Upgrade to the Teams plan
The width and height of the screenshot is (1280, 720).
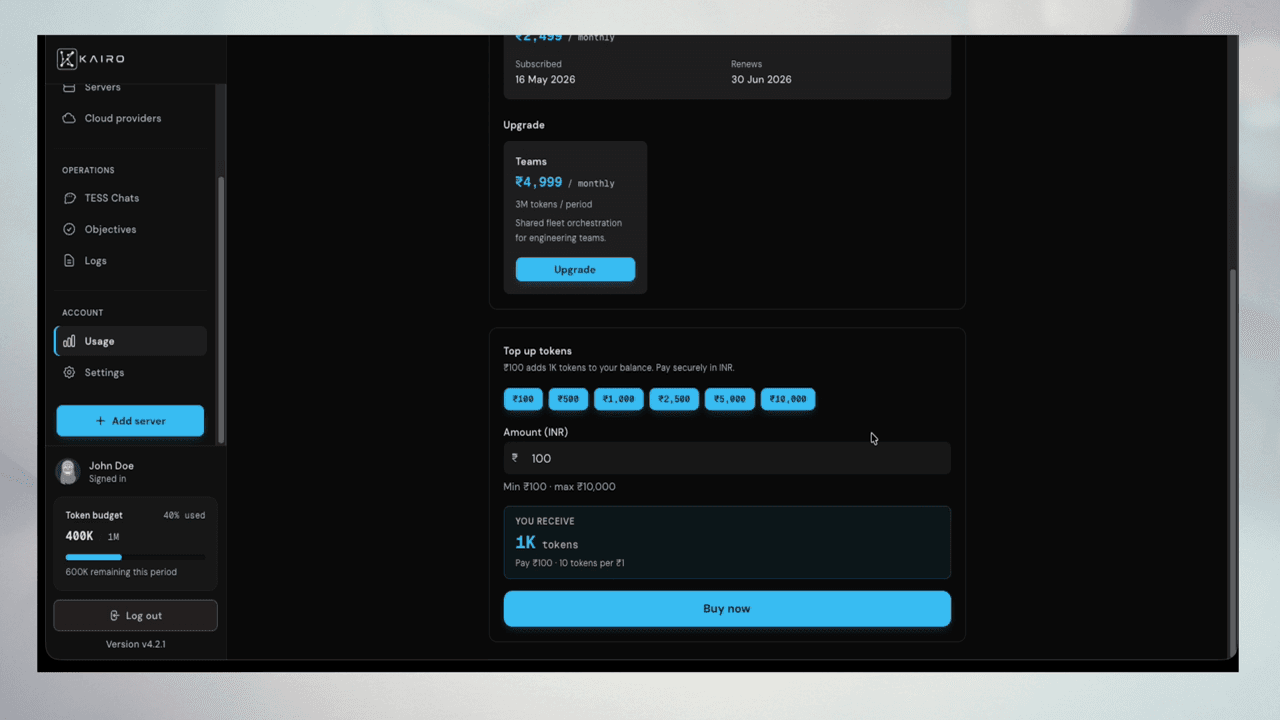tap(575, 269)
